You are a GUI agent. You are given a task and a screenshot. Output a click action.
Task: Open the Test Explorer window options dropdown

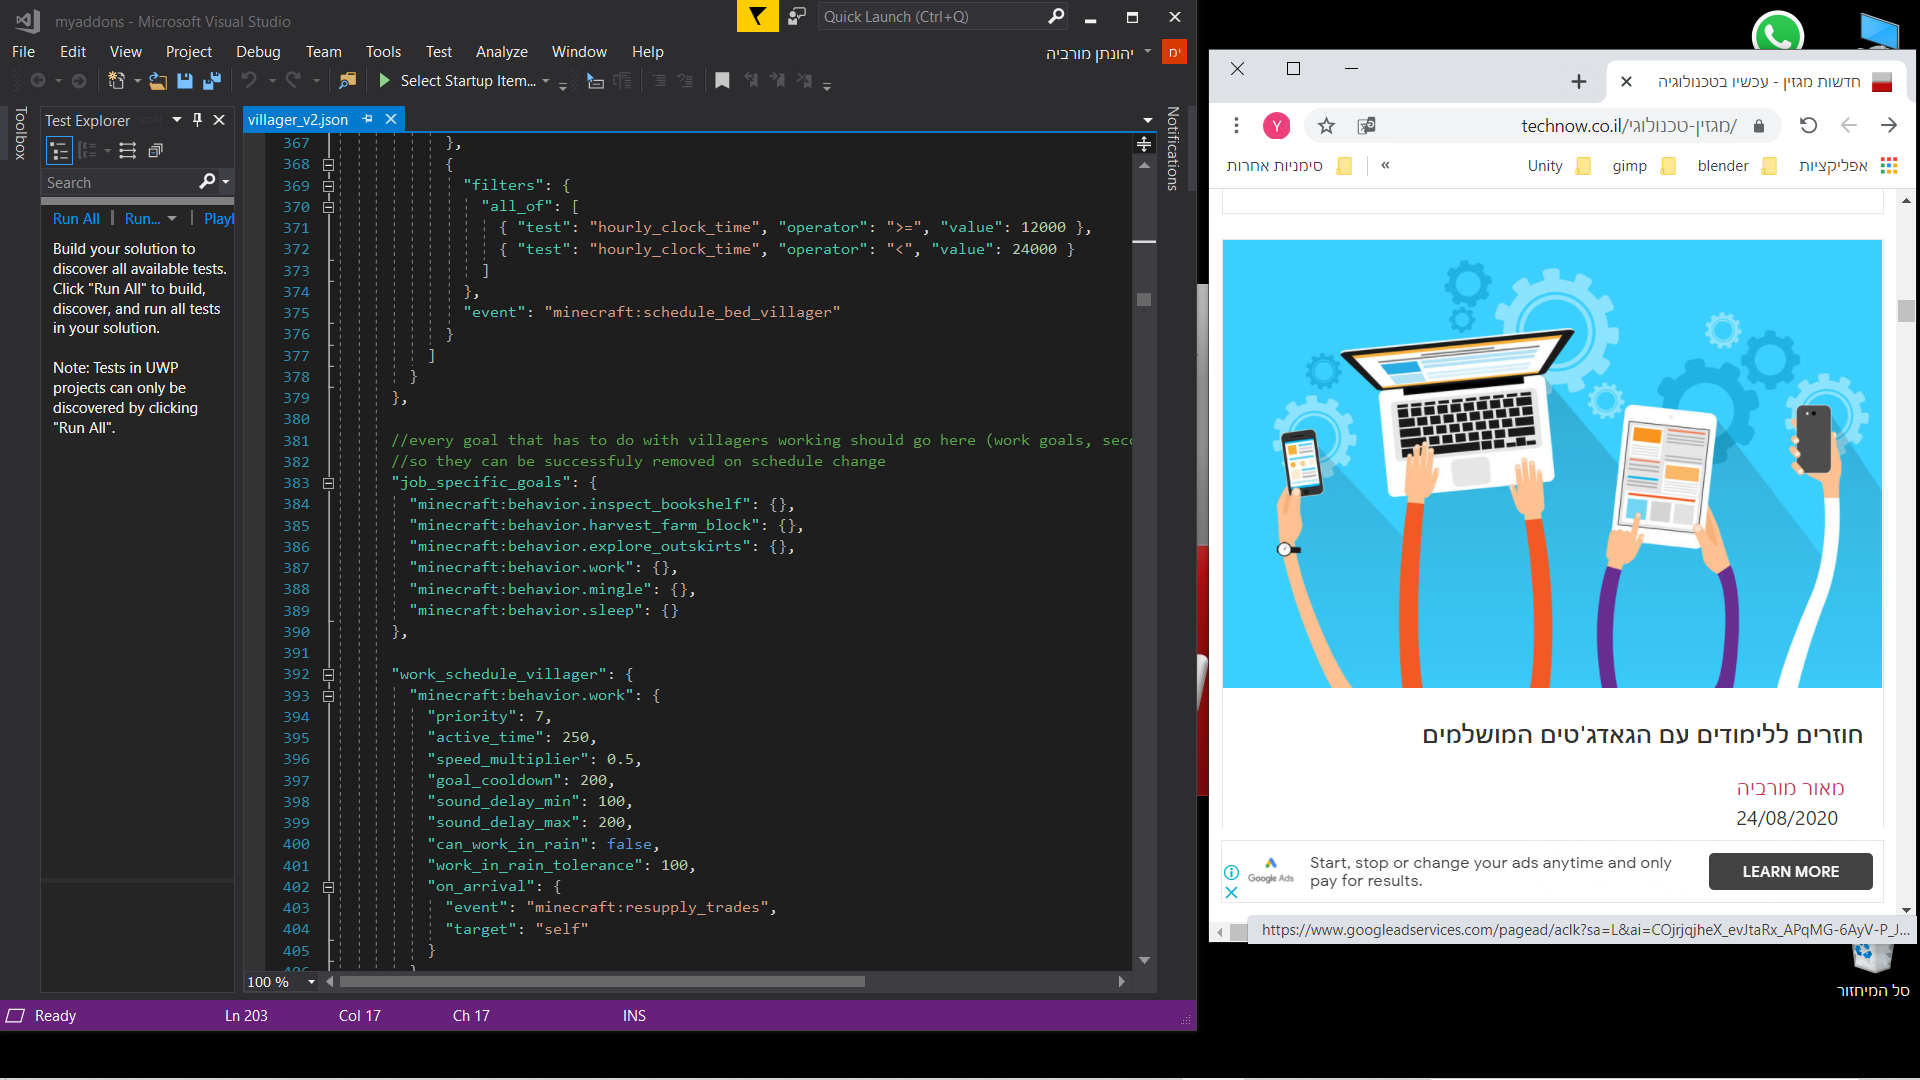click(176, 120)
